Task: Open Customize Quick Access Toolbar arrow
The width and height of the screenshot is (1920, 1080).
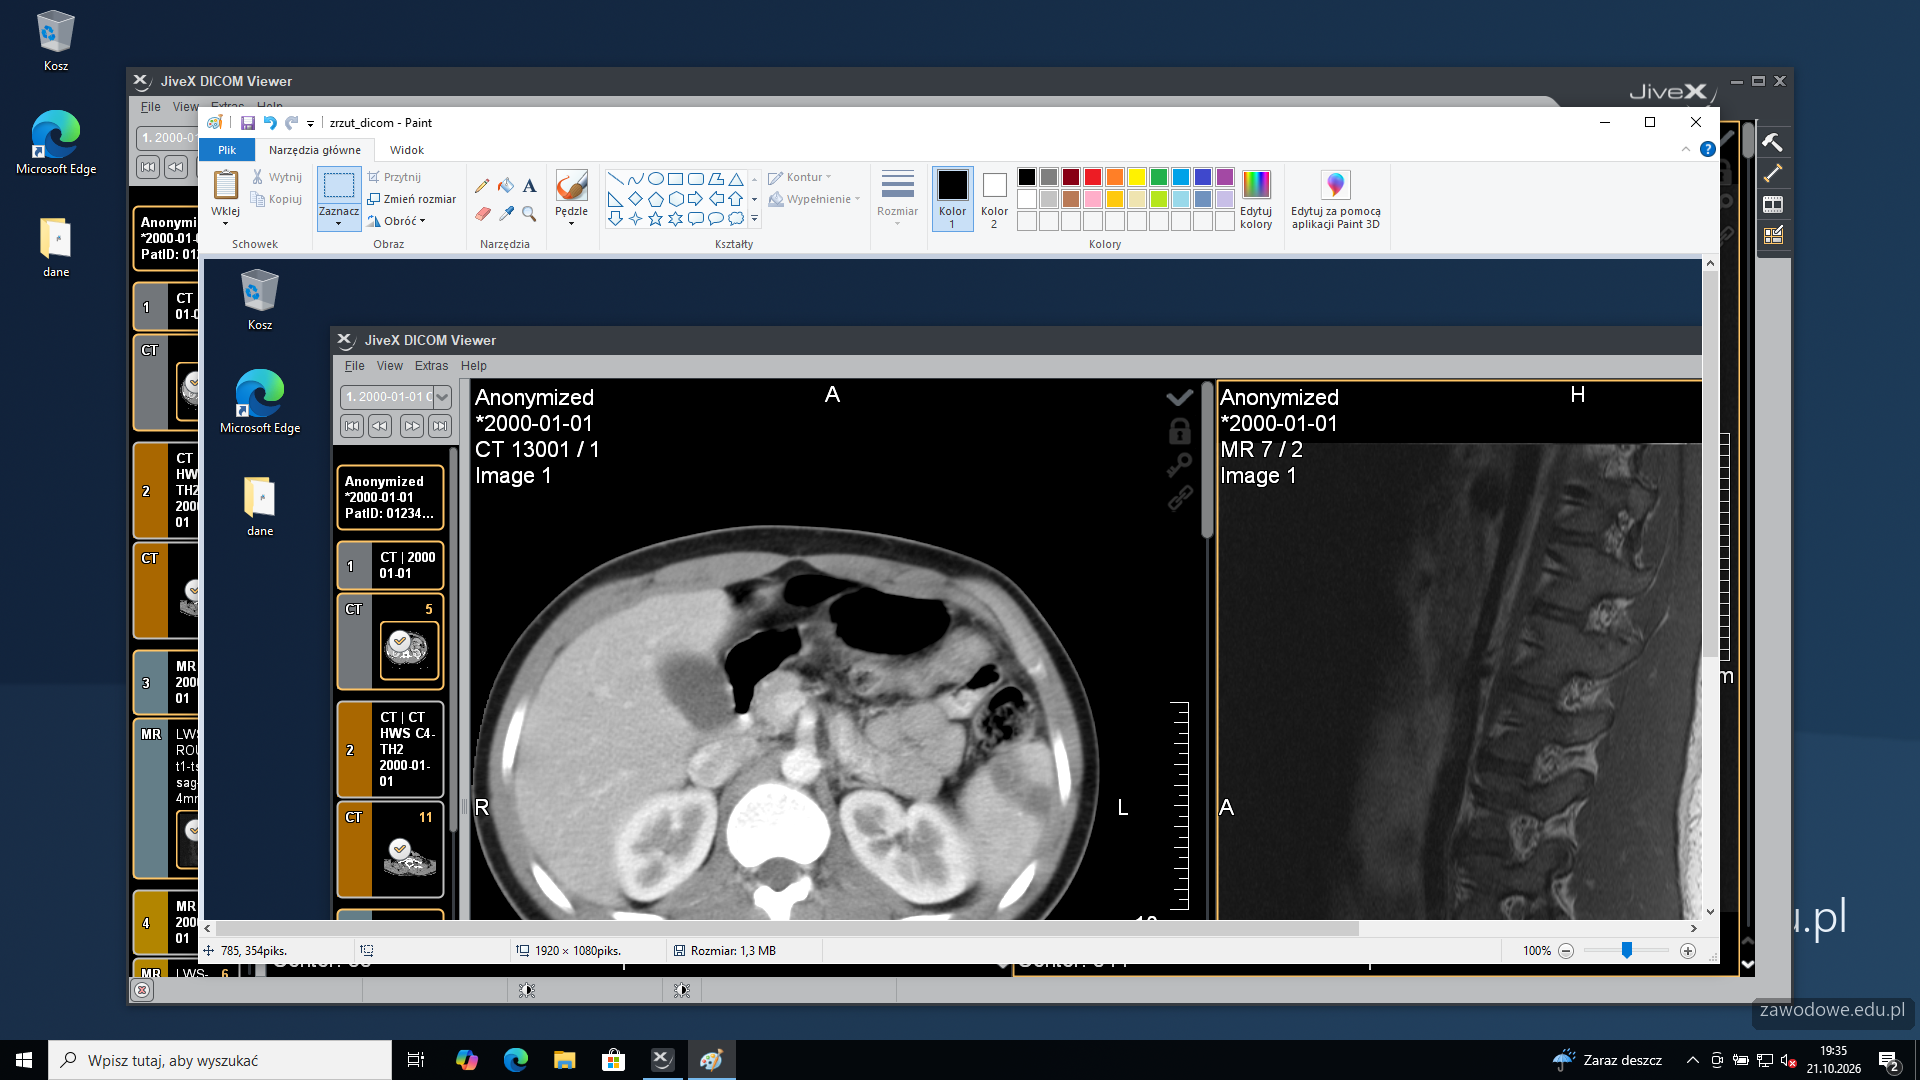Action: pyautogui.click(x=310, y=123)
